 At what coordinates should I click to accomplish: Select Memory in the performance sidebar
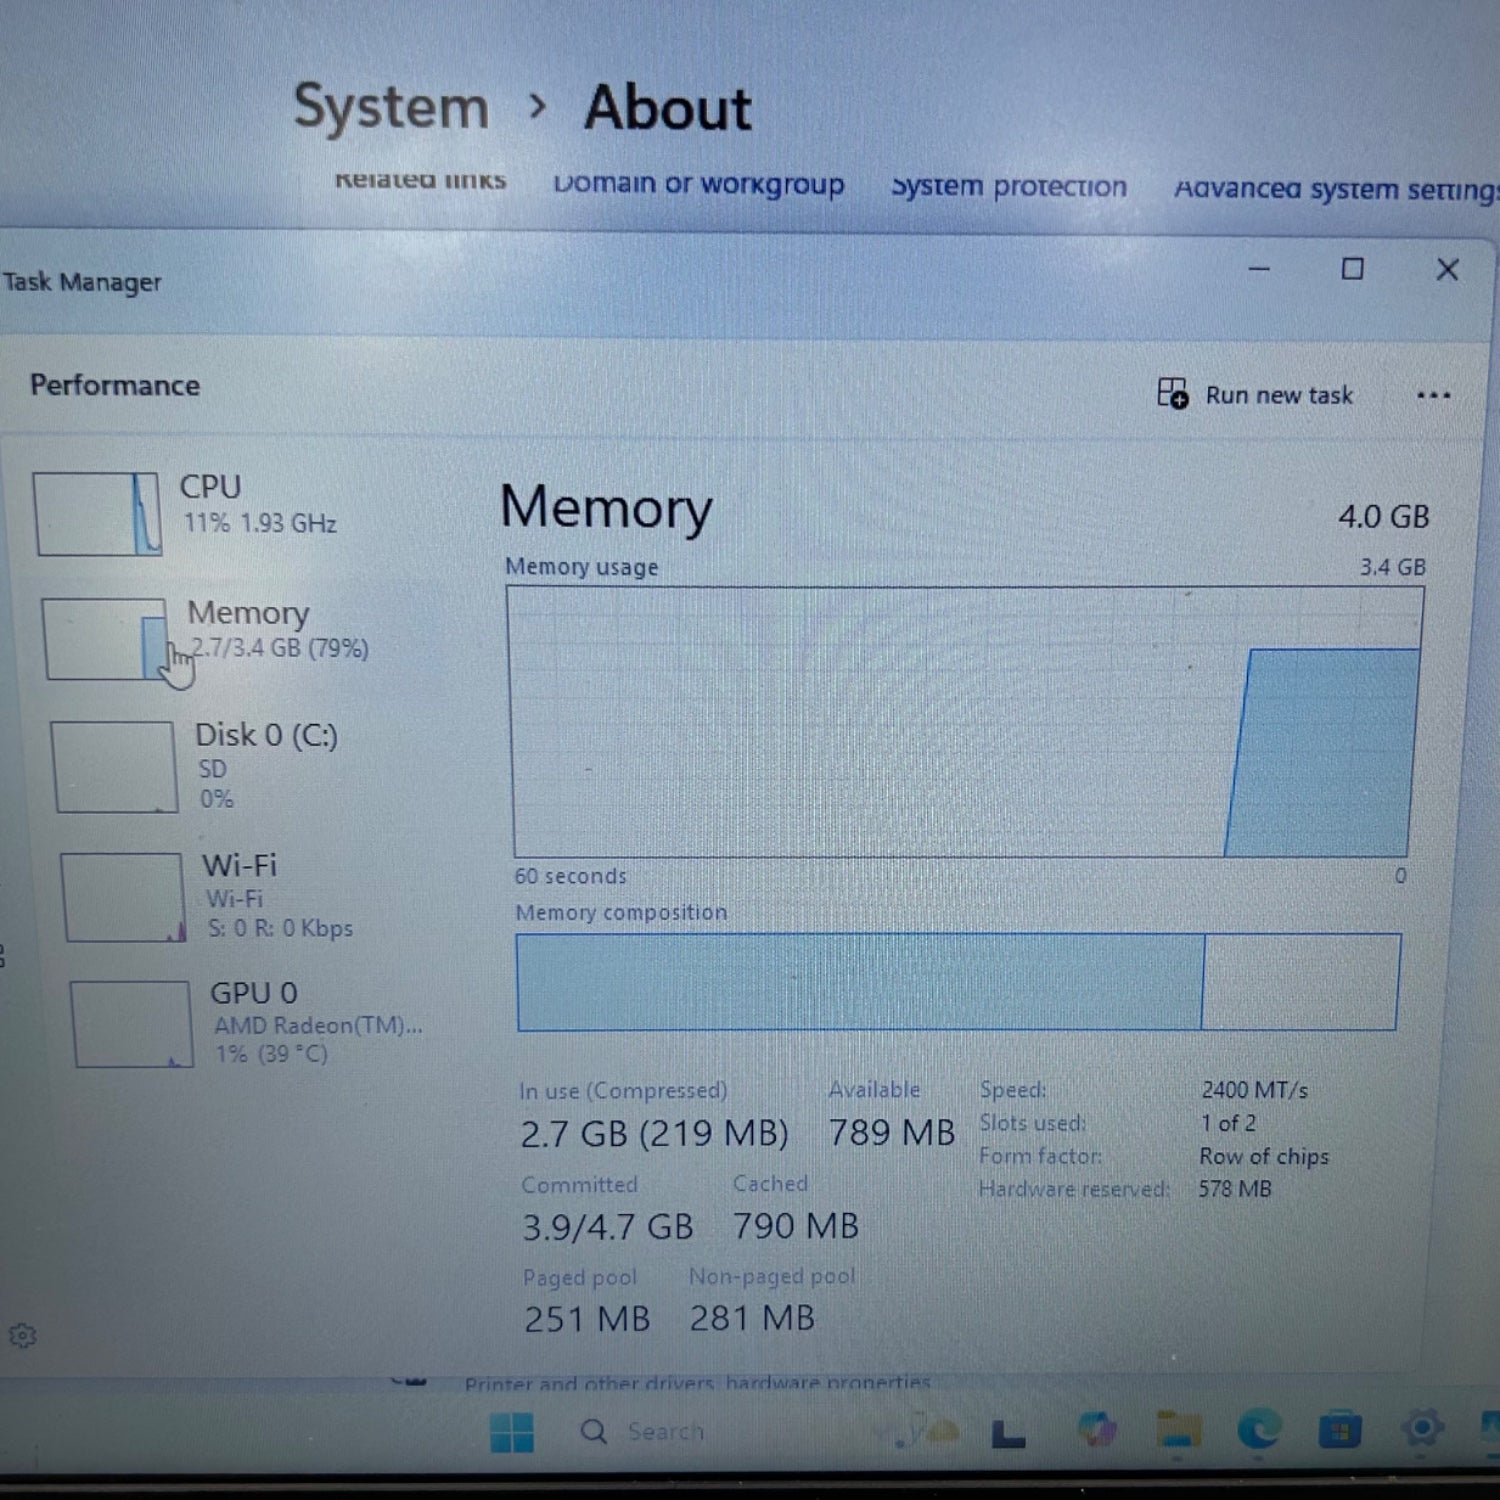coord(246,630)
